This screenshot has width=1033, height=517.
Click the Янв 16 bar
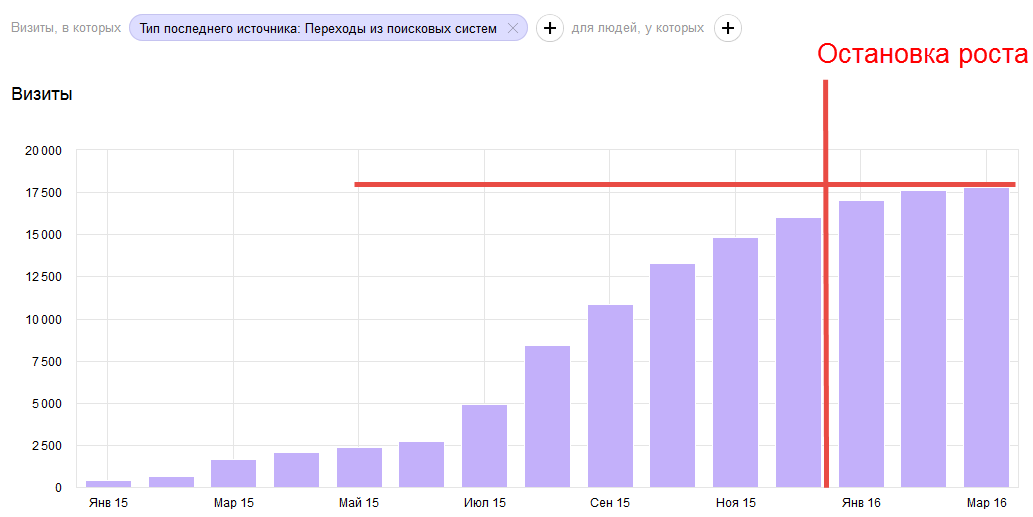click(861, 344)
